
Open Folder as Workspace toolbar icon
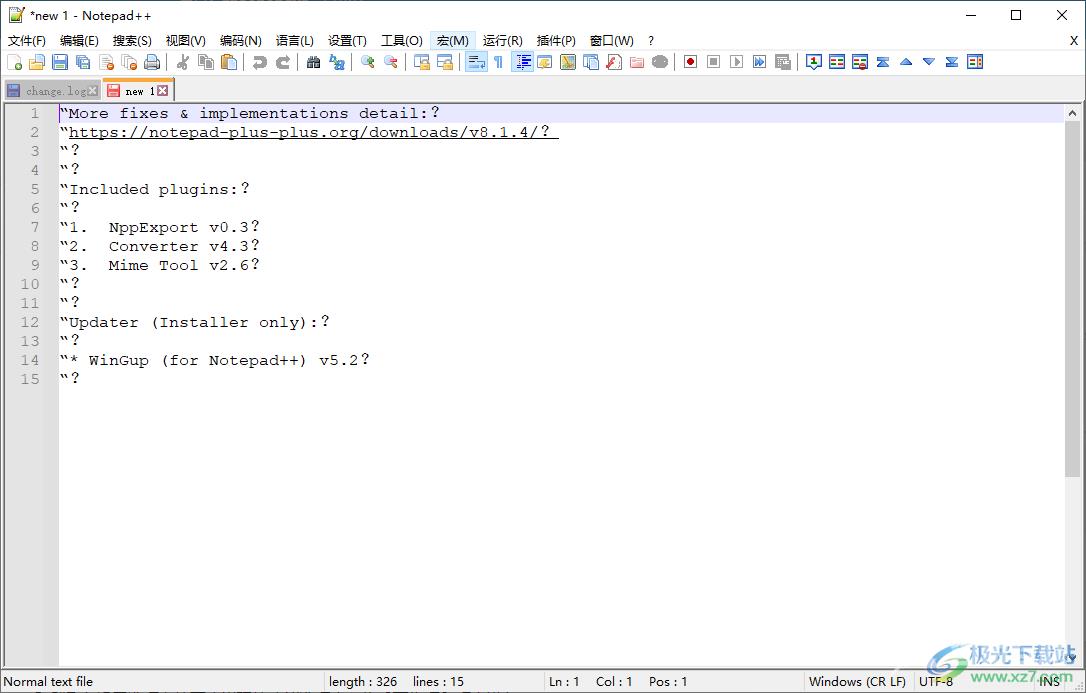pyautogui.click(x=637, y=62)
